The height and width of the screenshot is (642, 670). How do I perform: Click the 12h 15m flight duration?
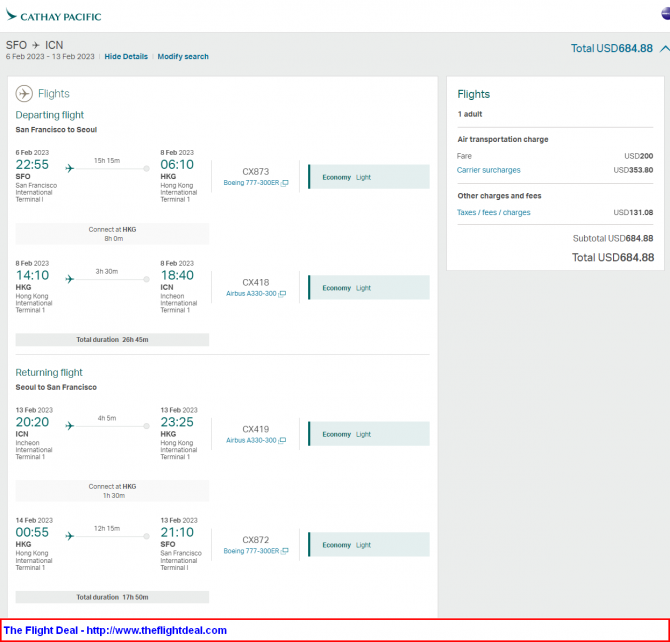[x=107, y=529]
